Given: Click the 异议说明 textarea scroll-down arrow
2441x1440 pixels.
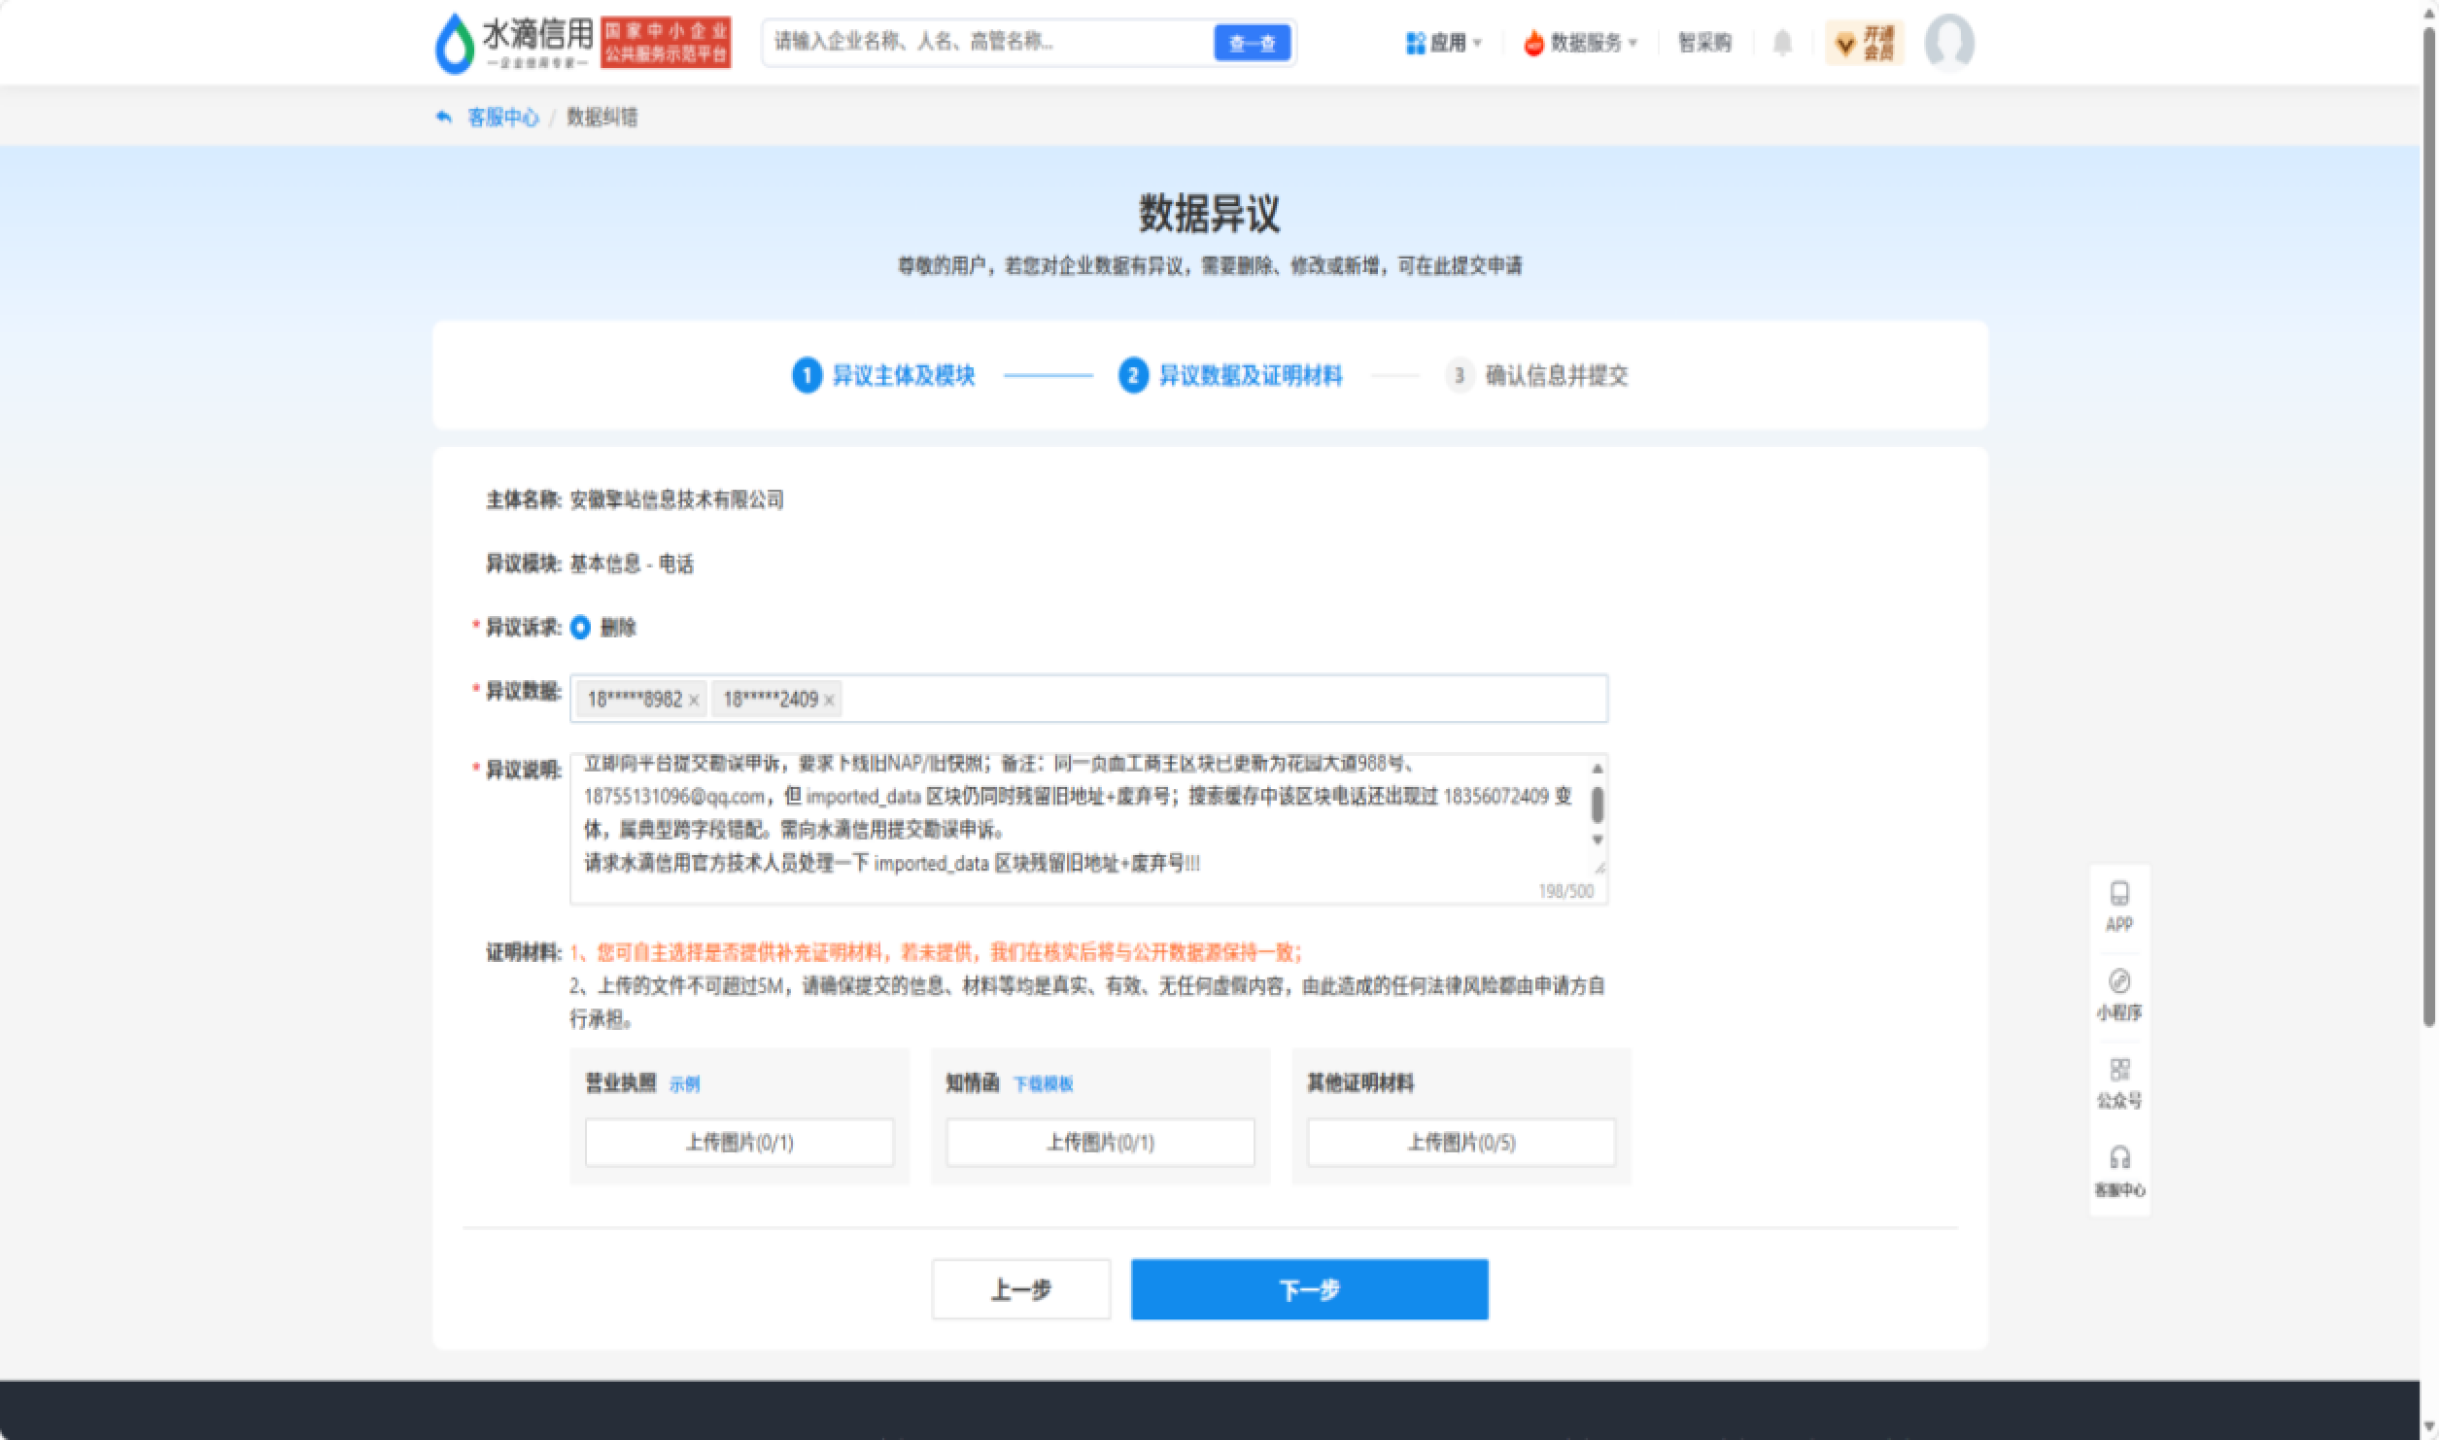Looking at the screenshot, I should (x=1597, y=840).
